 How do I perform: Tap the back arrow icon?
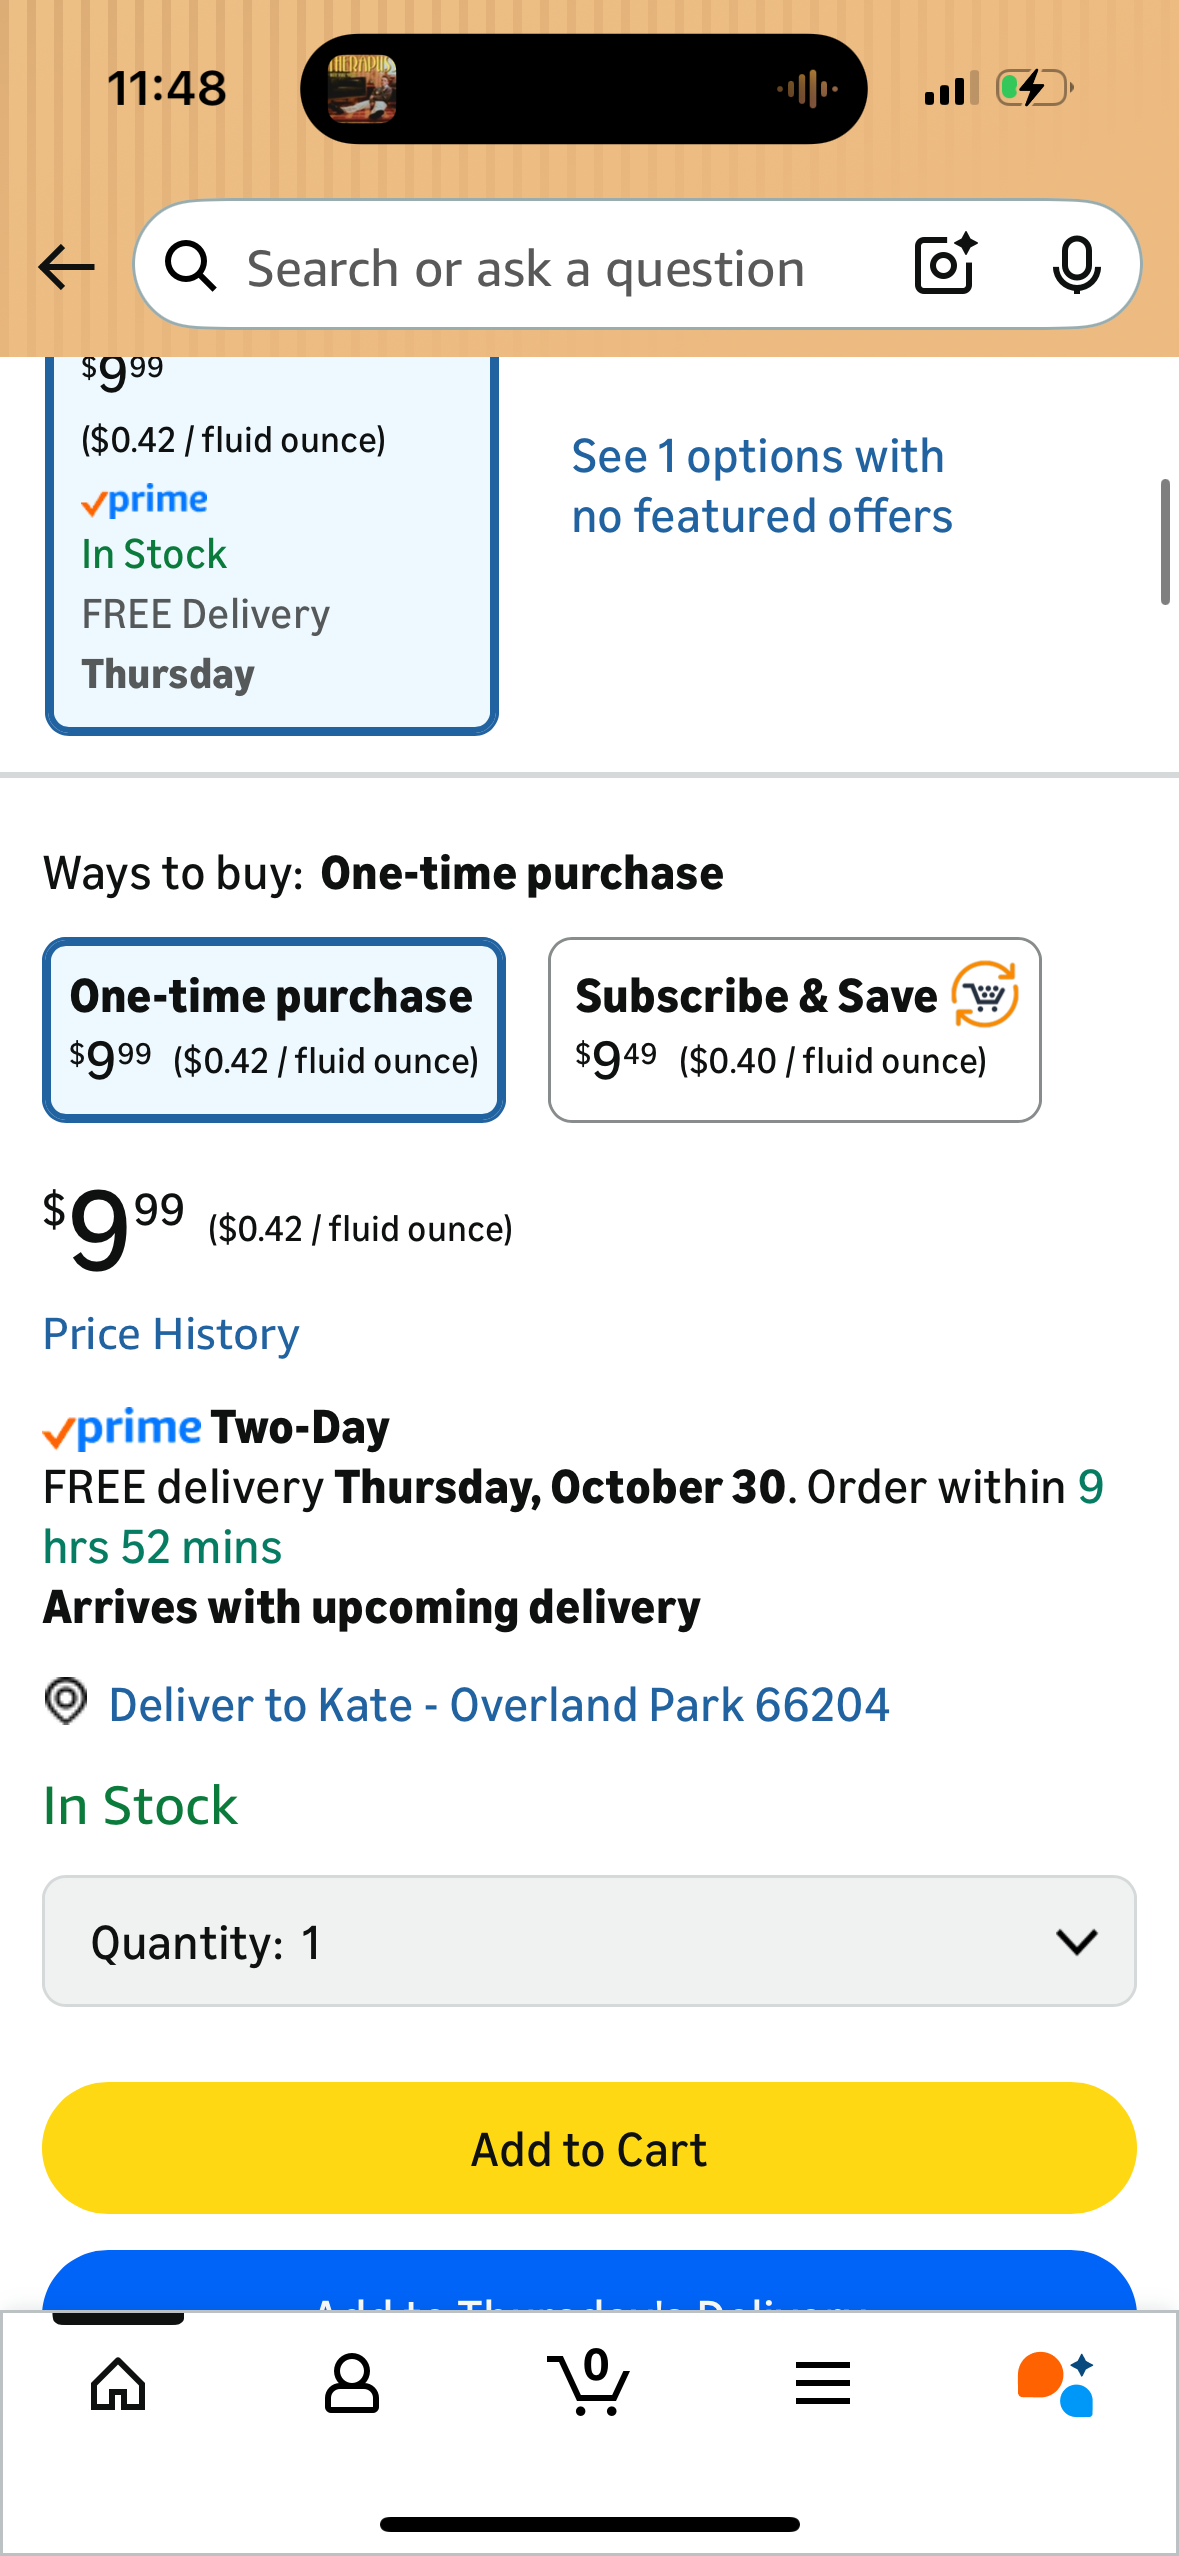(x=66, y=267)
